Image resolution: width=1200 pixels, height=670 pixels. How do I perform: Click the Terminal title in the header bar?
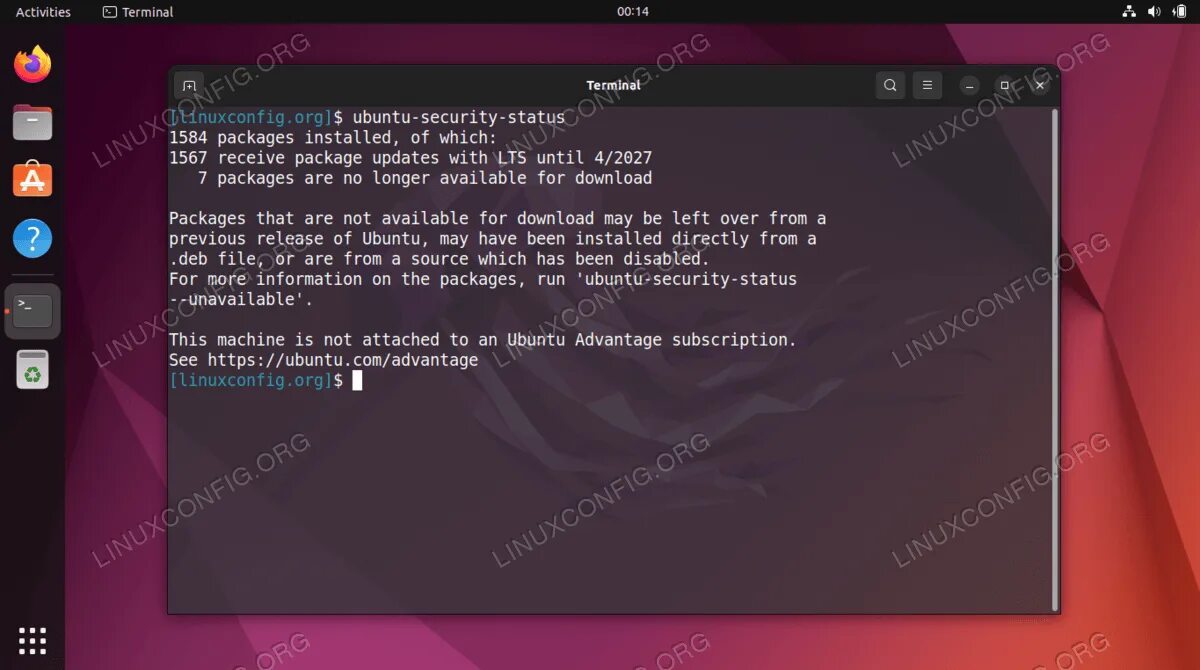click(614, 86)
